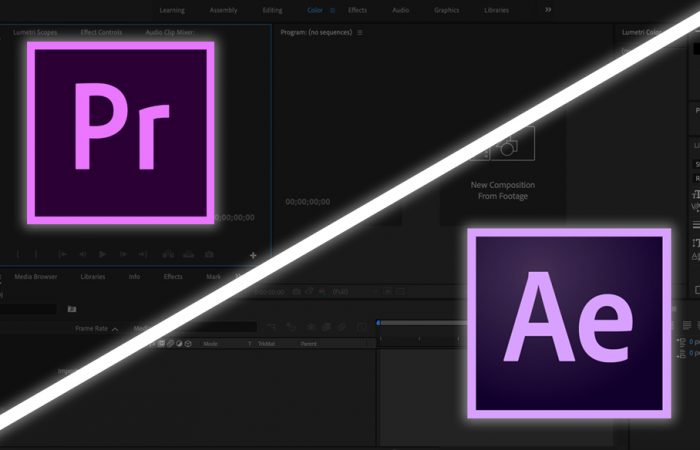Step back one frame in Source monitor
The height and width of the screenshot is (450, 700).
coord(83,254)
